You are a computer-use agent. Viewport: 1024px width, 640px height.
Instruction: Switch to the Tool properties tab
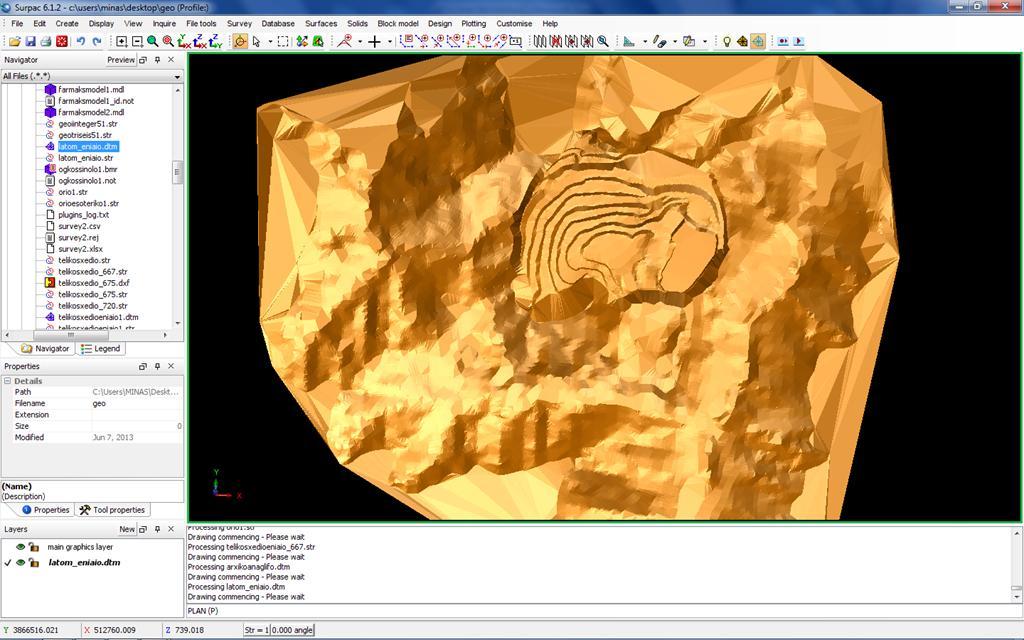point(112,510)
